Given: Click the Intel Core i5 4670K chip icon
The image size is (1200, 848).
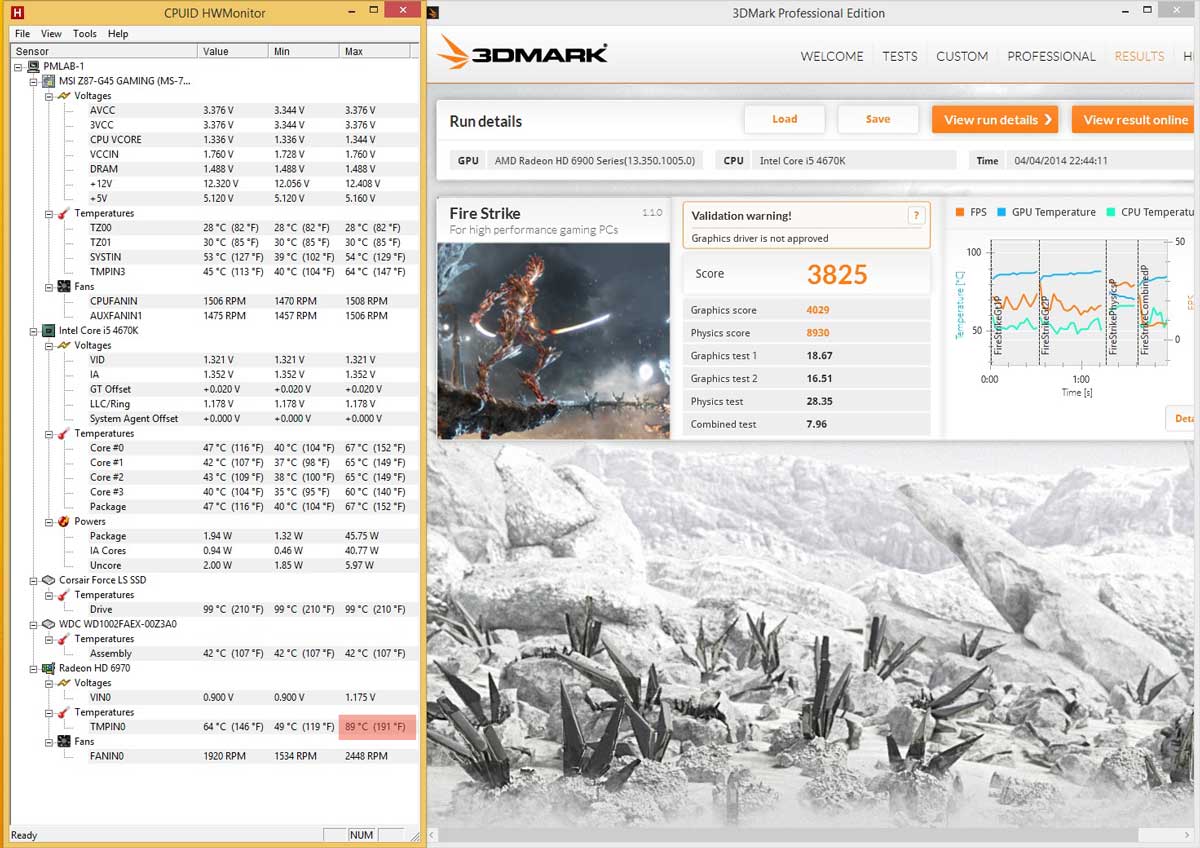Looking at the screenshot, I should pos(49,330).
